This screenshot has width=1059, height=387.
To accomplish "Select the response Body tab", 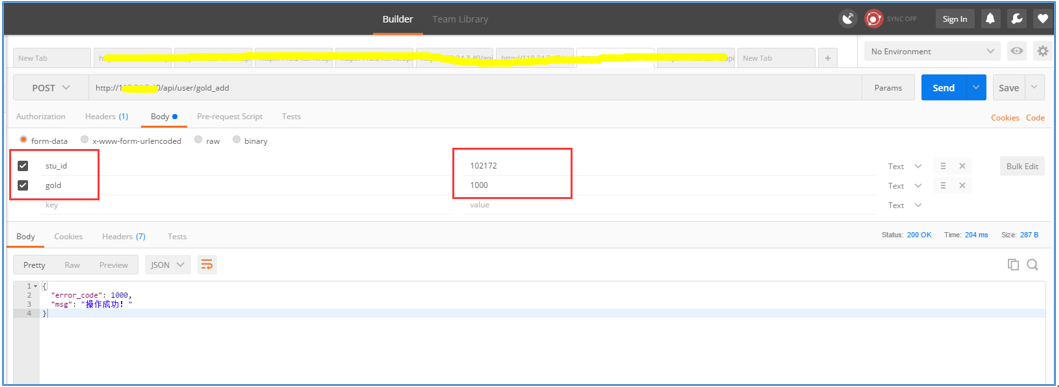I will tap(26, 236).
